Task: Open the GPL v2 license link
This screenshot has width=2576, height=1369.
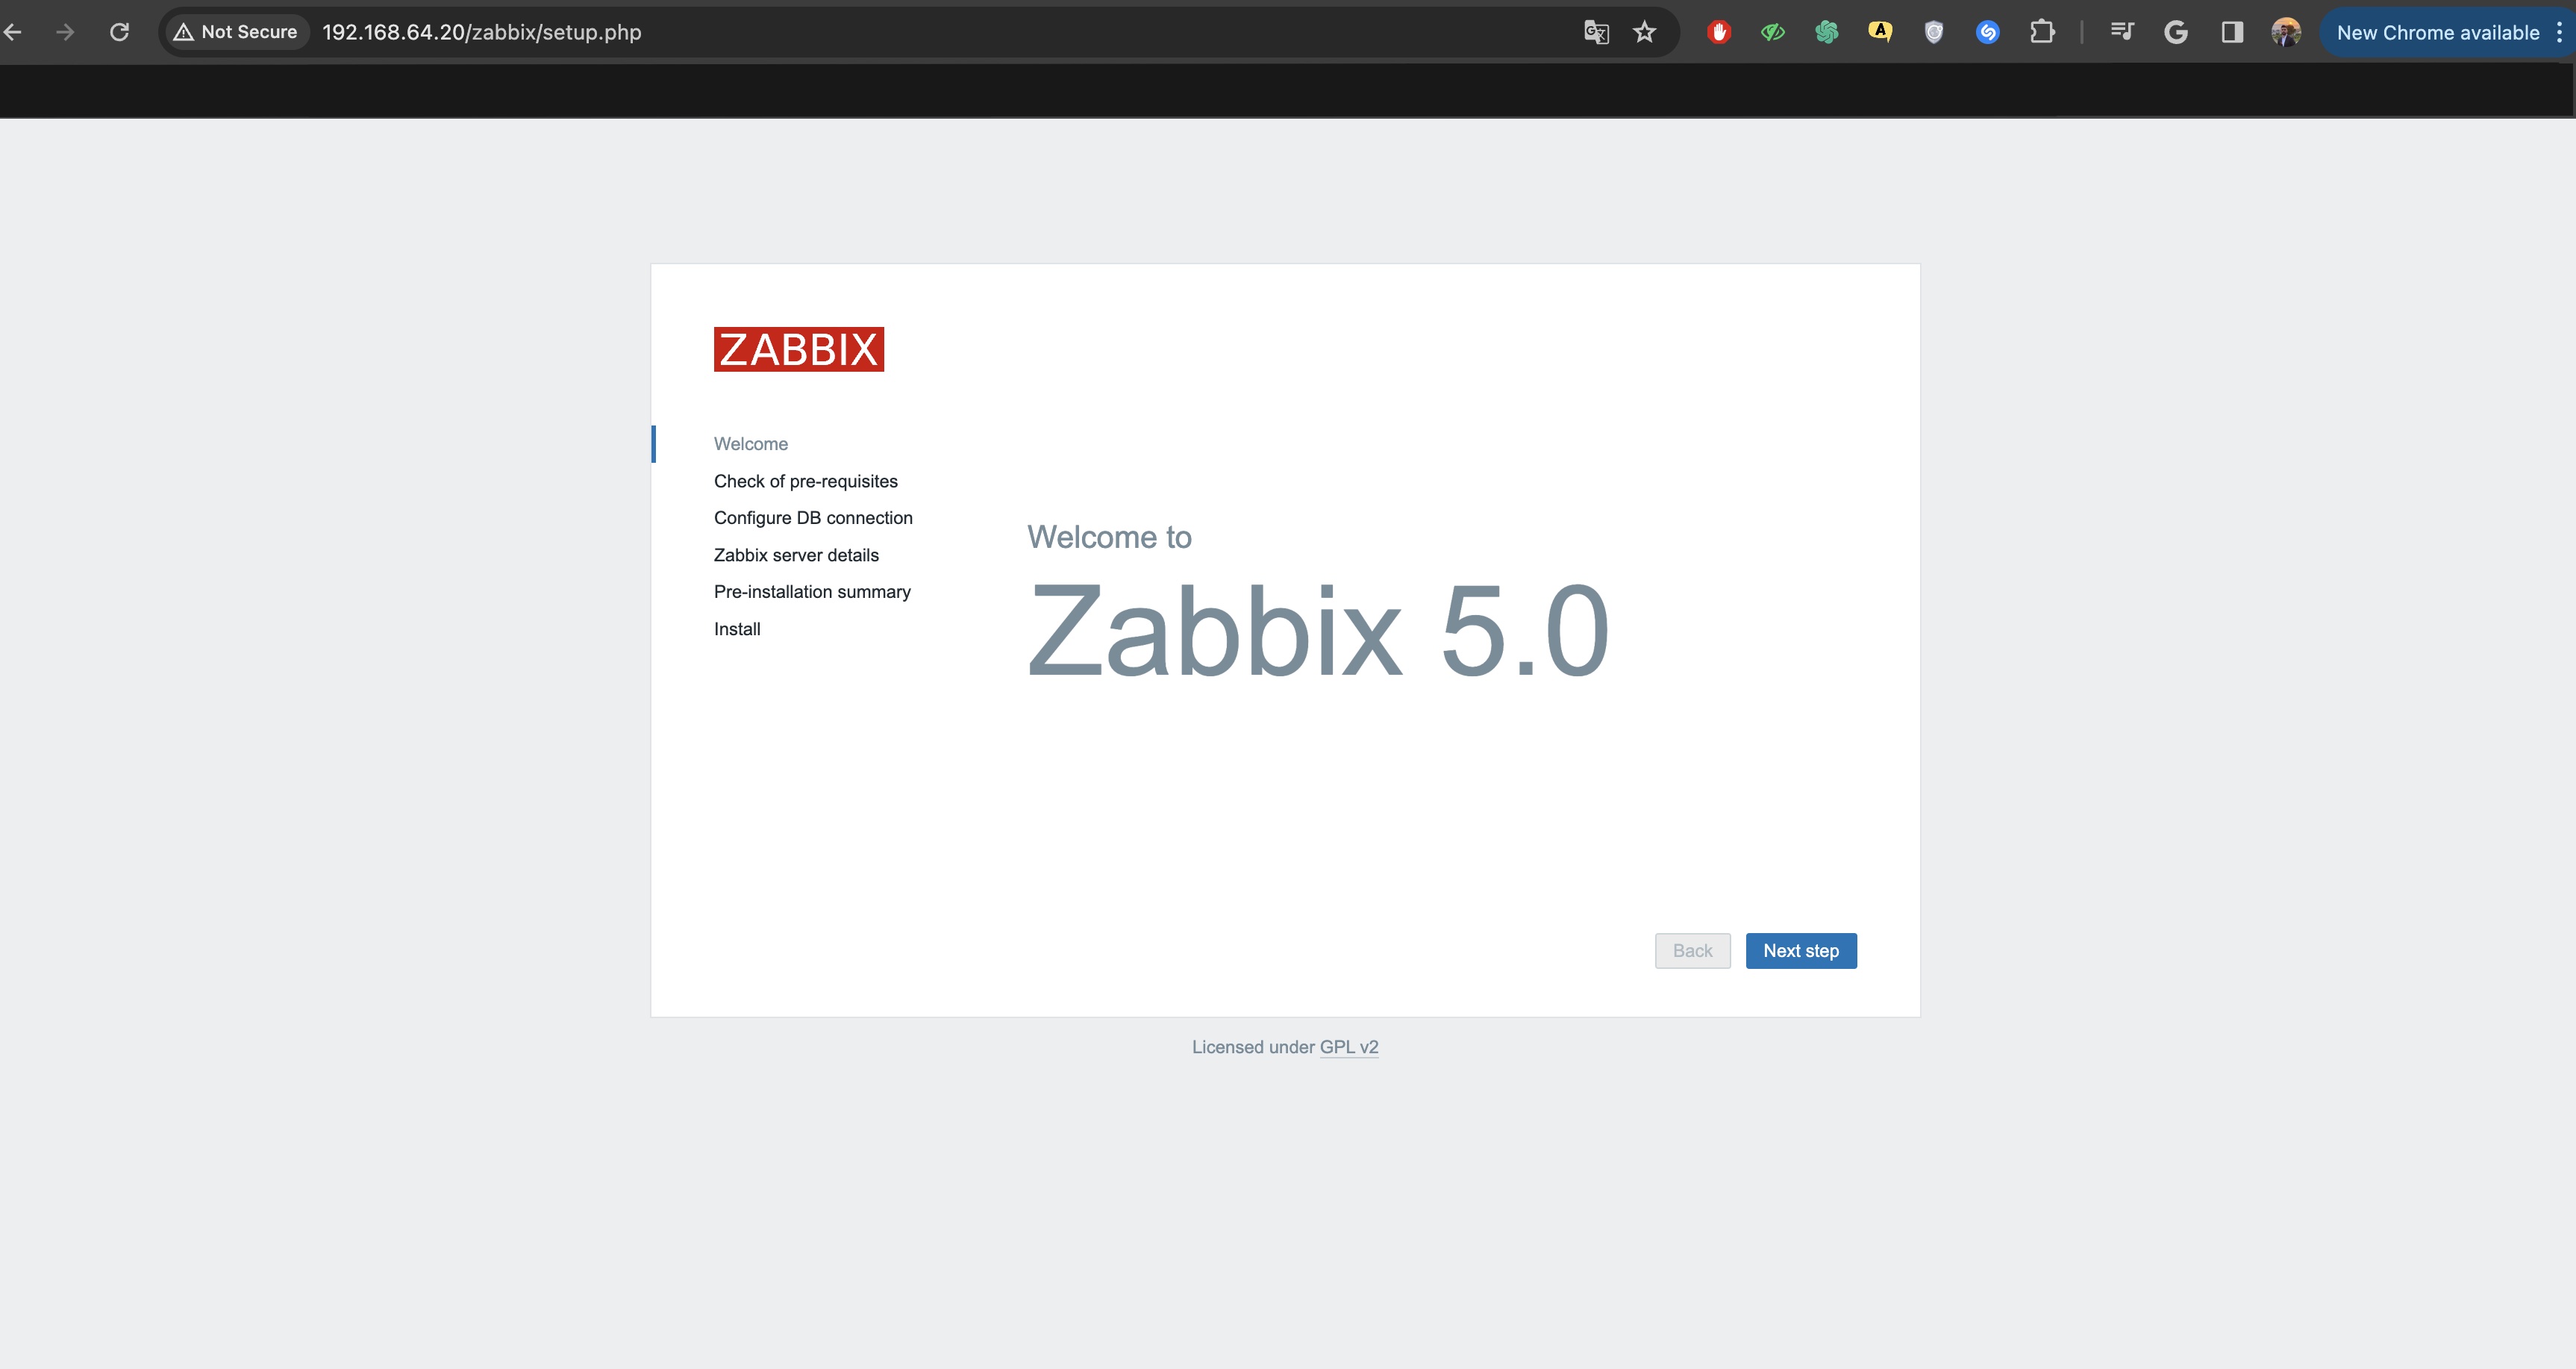Action: tap(1349, 1047)
